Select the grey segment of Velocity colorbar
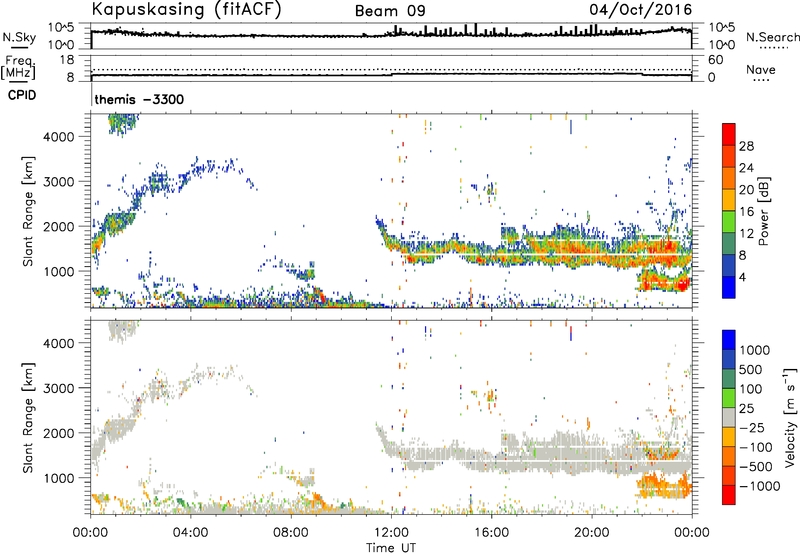 coord(729,417)
